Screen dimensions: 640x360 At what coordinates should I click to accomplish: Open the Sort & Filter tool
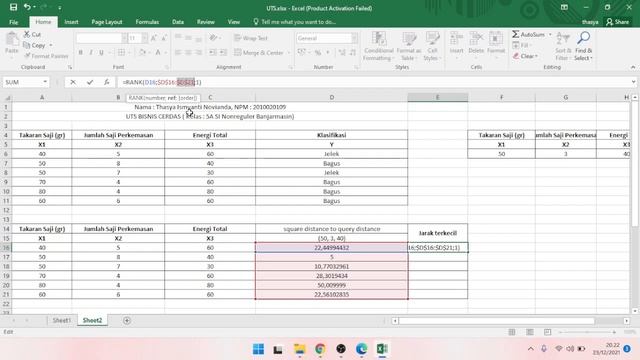562,46
